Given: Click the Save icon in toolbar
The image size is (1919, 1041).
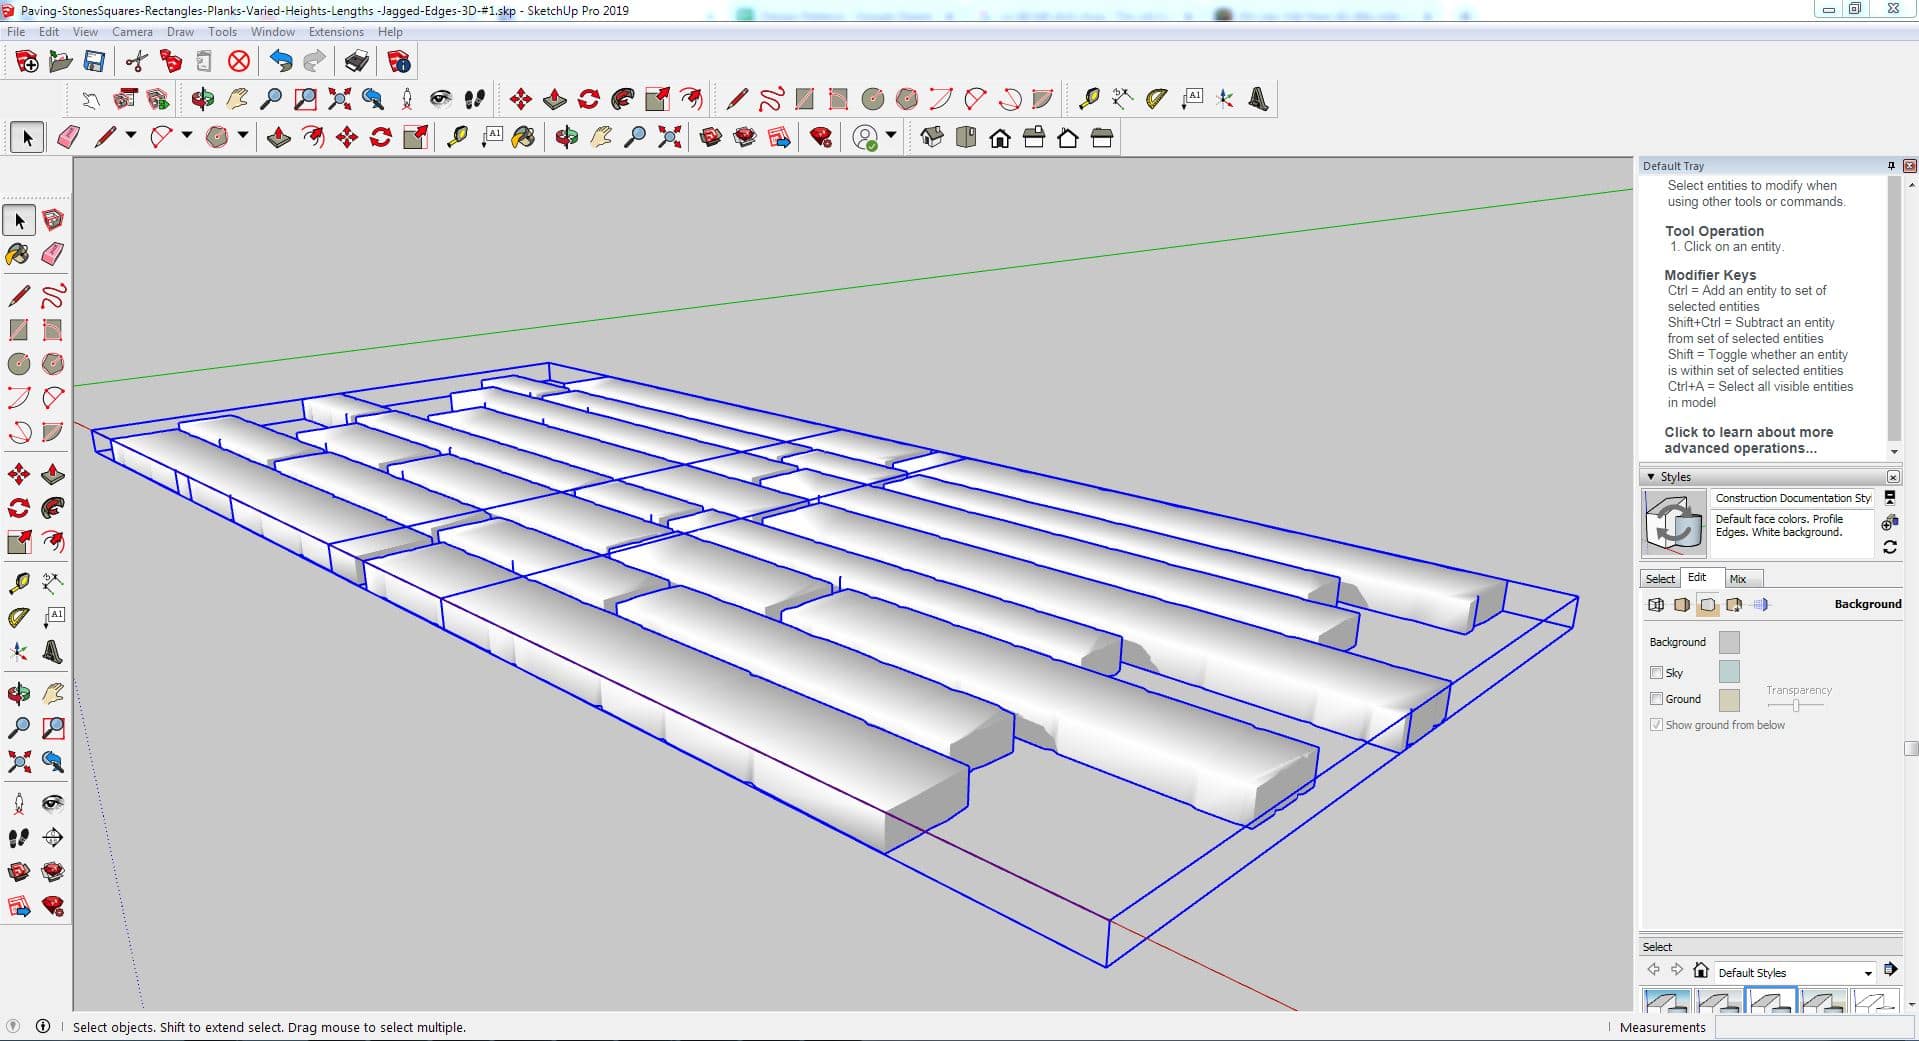Looking at the screenshot, I should (94, 62).
